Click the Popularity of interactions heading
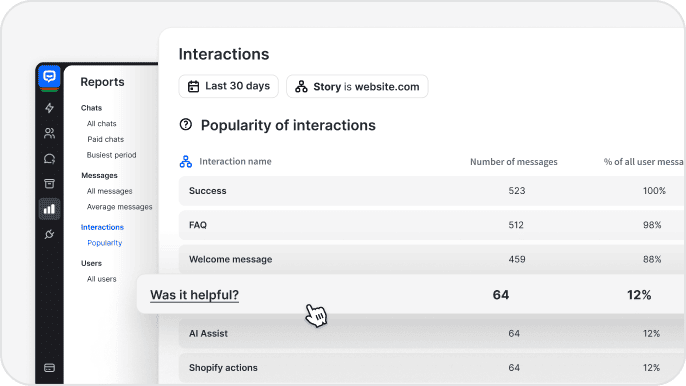Viewport: 686px width, 386px height. [288, 125]
